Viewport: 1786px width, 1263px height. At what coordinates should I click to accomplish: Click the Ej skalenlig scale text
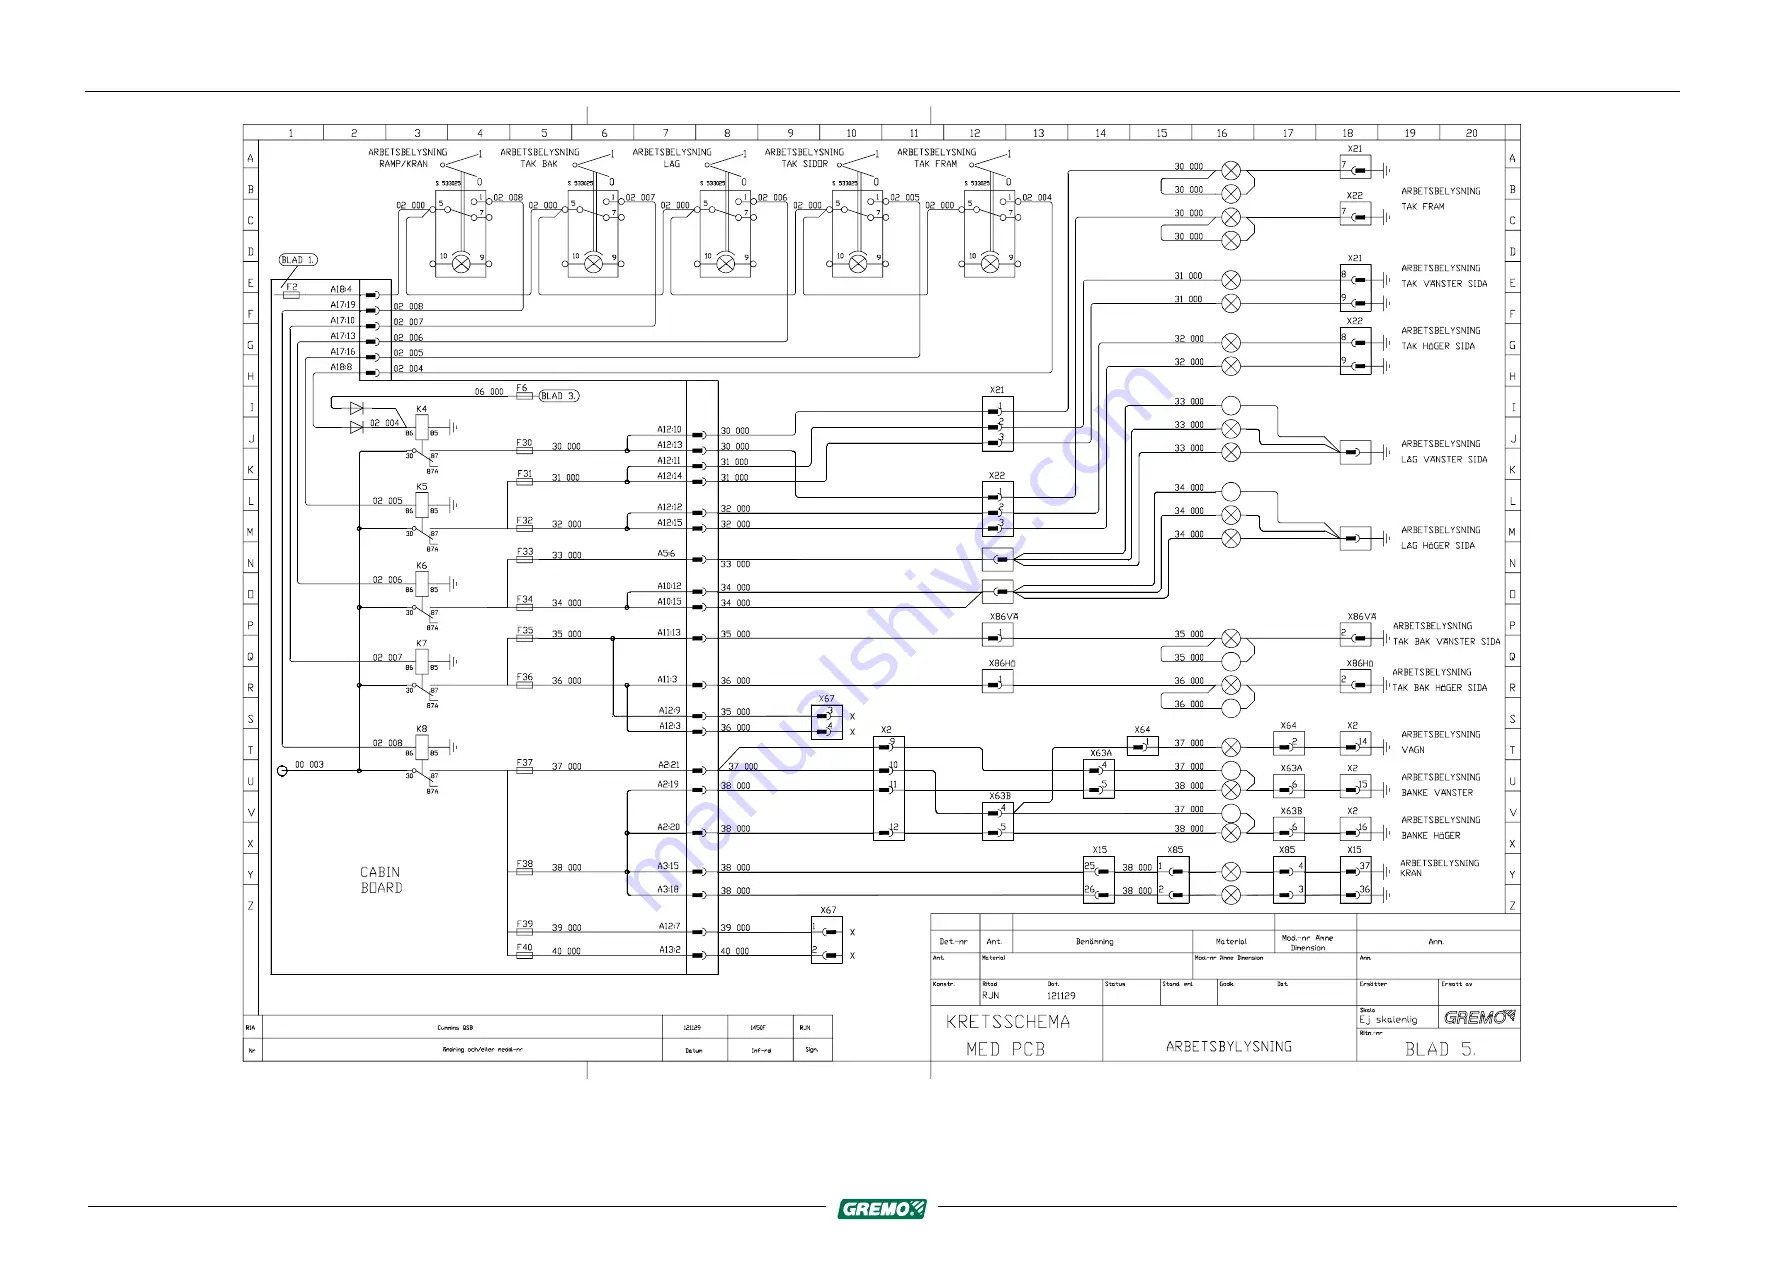1388,1020
